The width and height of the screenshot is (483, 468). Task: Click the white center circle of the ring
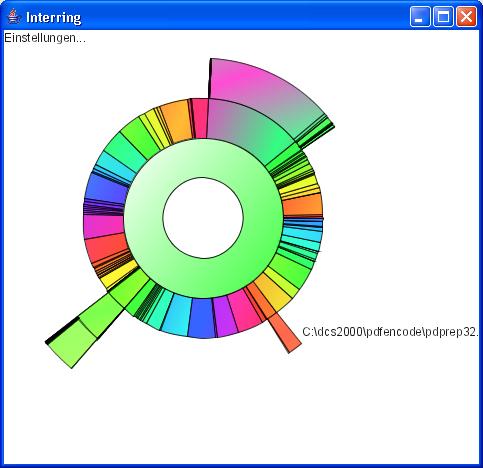tap(203, 218)
